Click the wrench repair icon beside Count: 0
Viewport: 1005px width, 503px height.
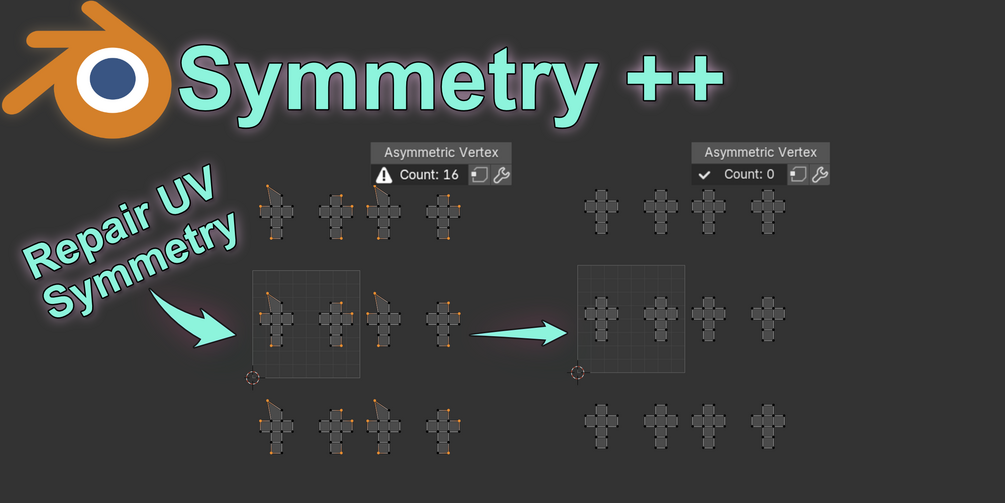(x=820, y=174)
